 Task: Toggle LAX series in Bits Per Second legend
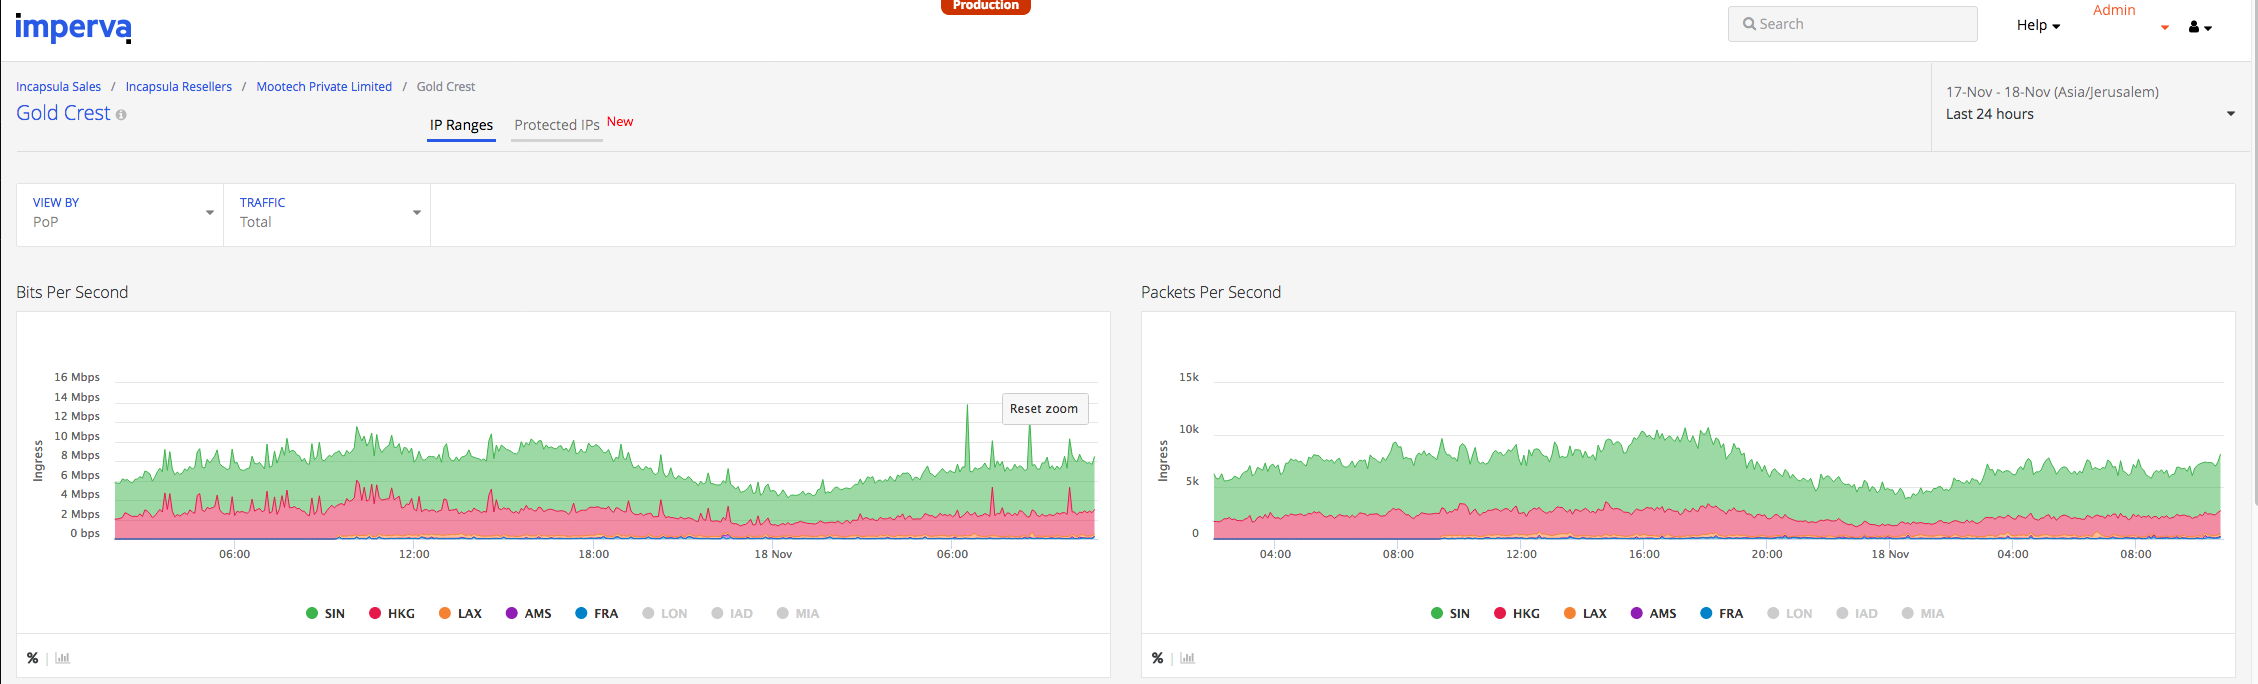(x=460, y=613)
